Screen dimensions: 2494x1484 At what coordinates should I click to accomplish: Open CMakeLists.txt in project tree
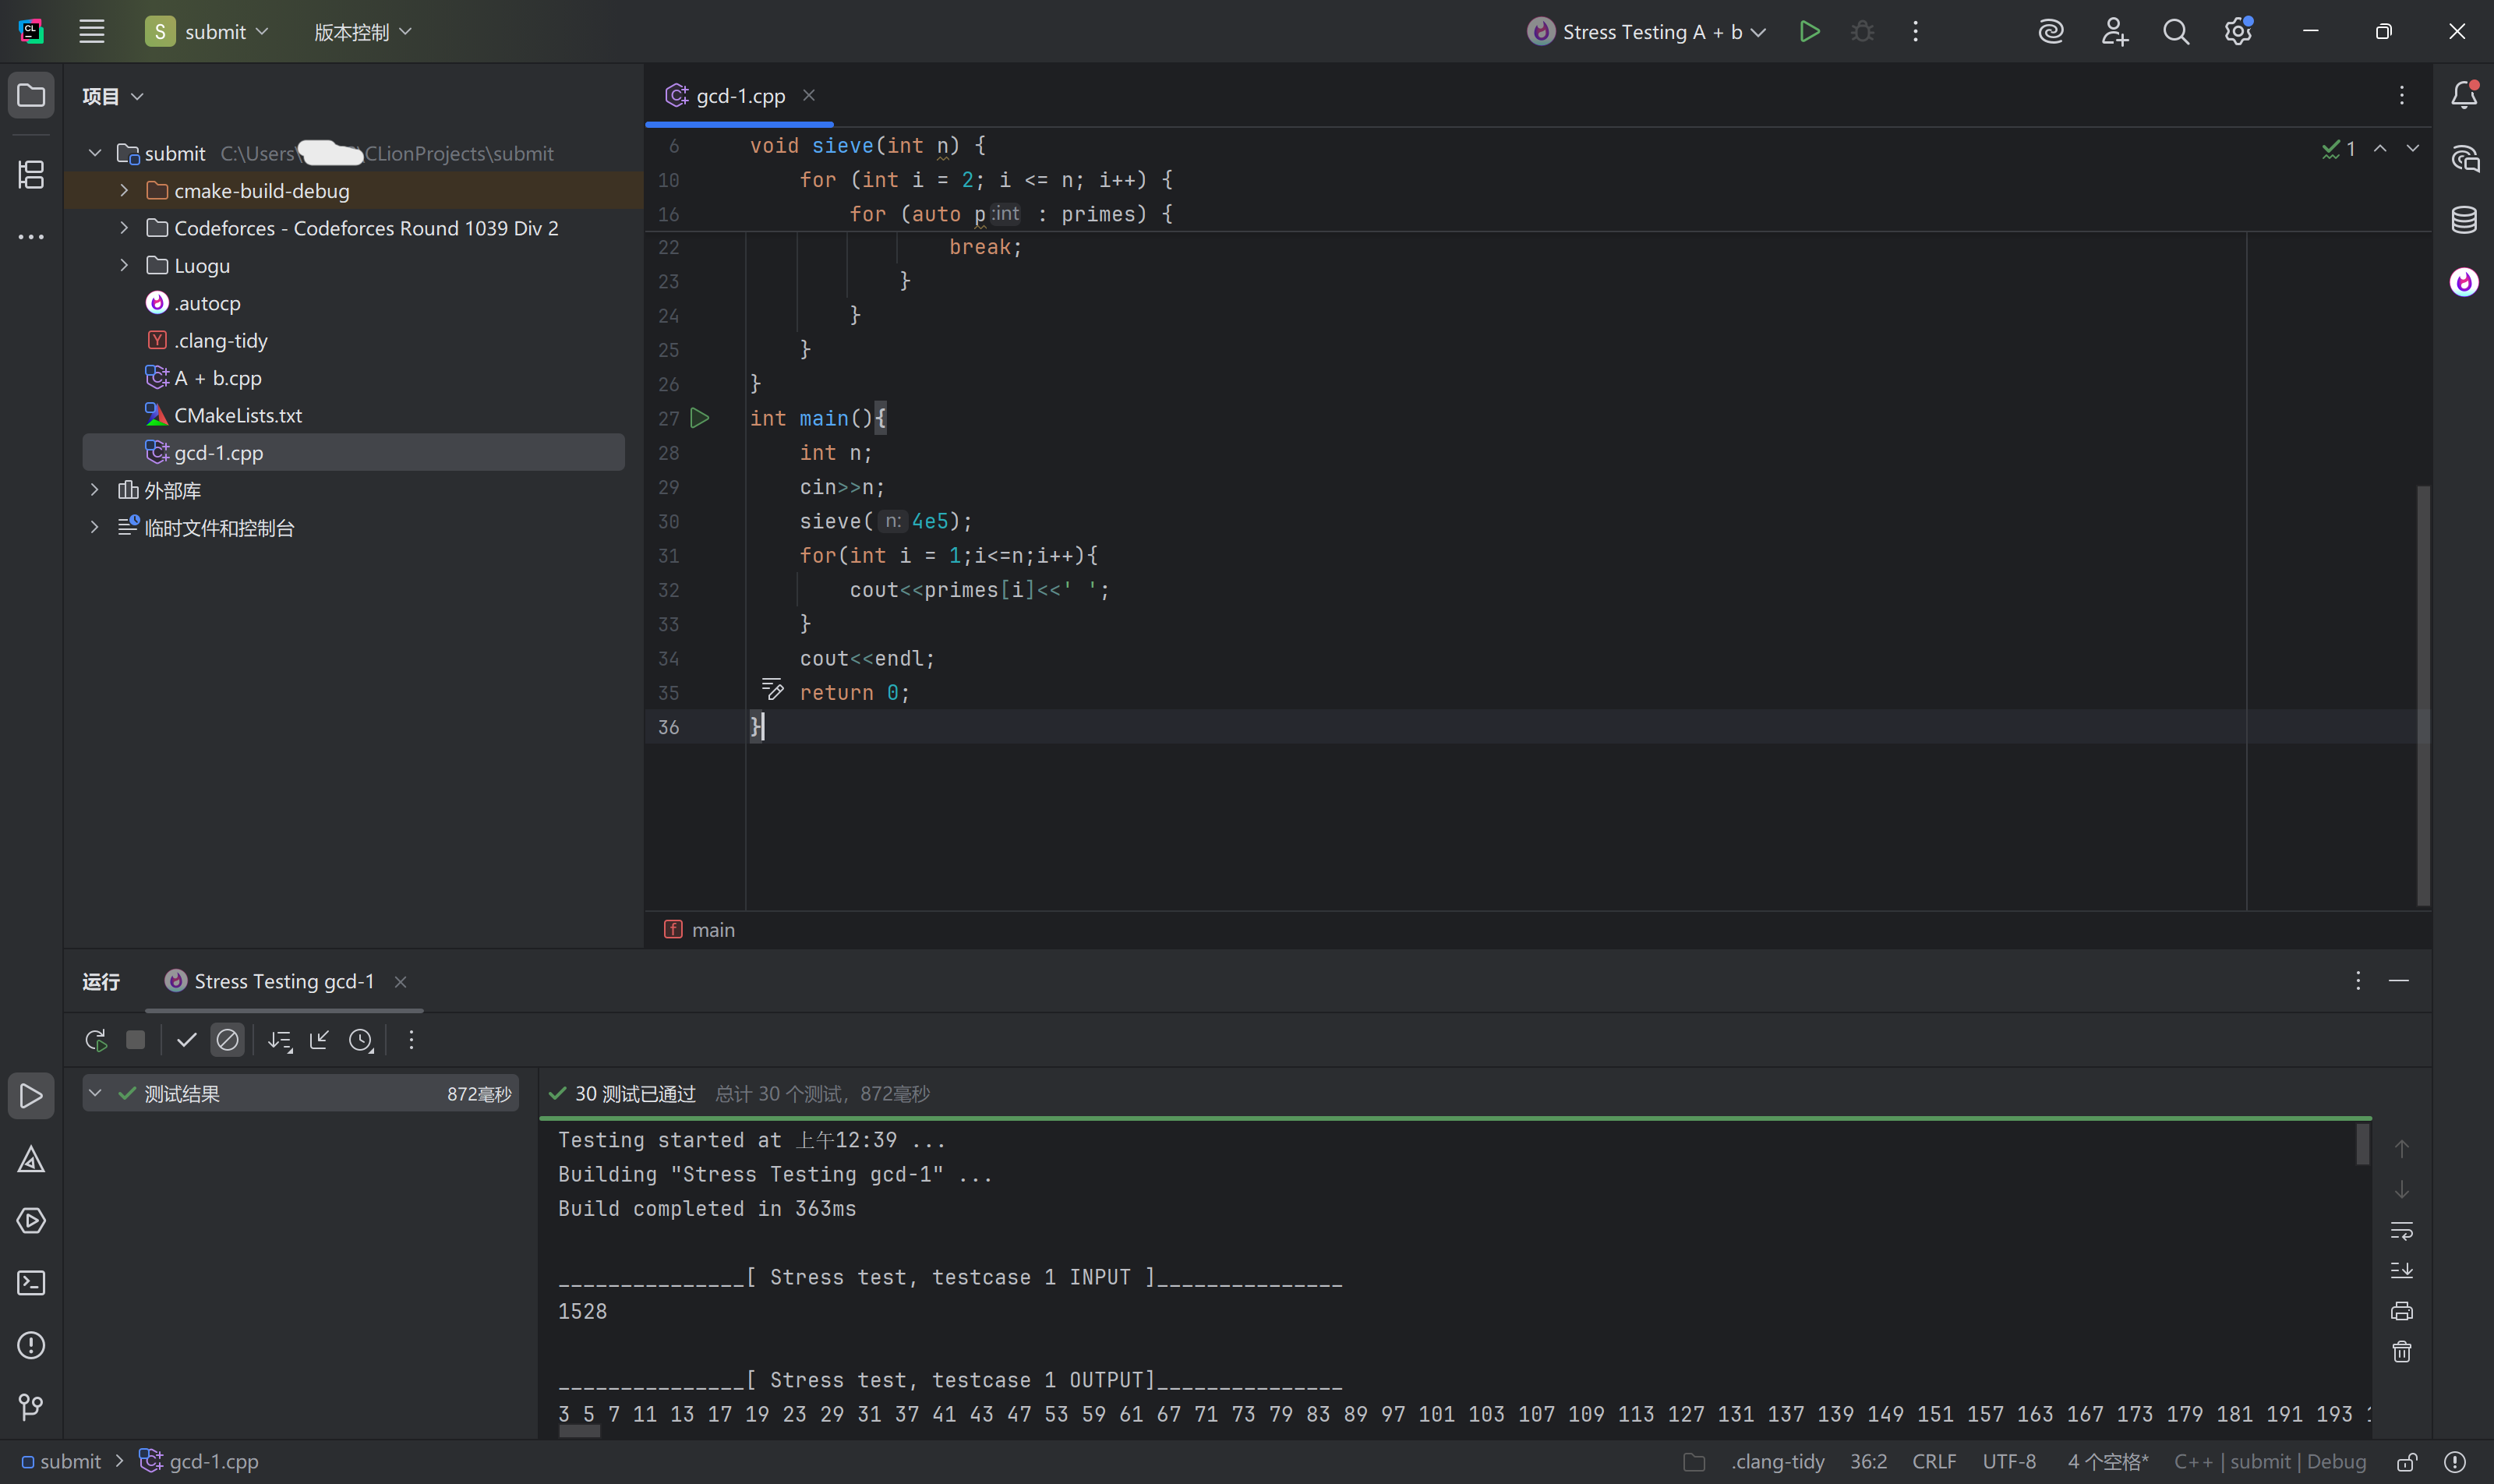[238, 415]
